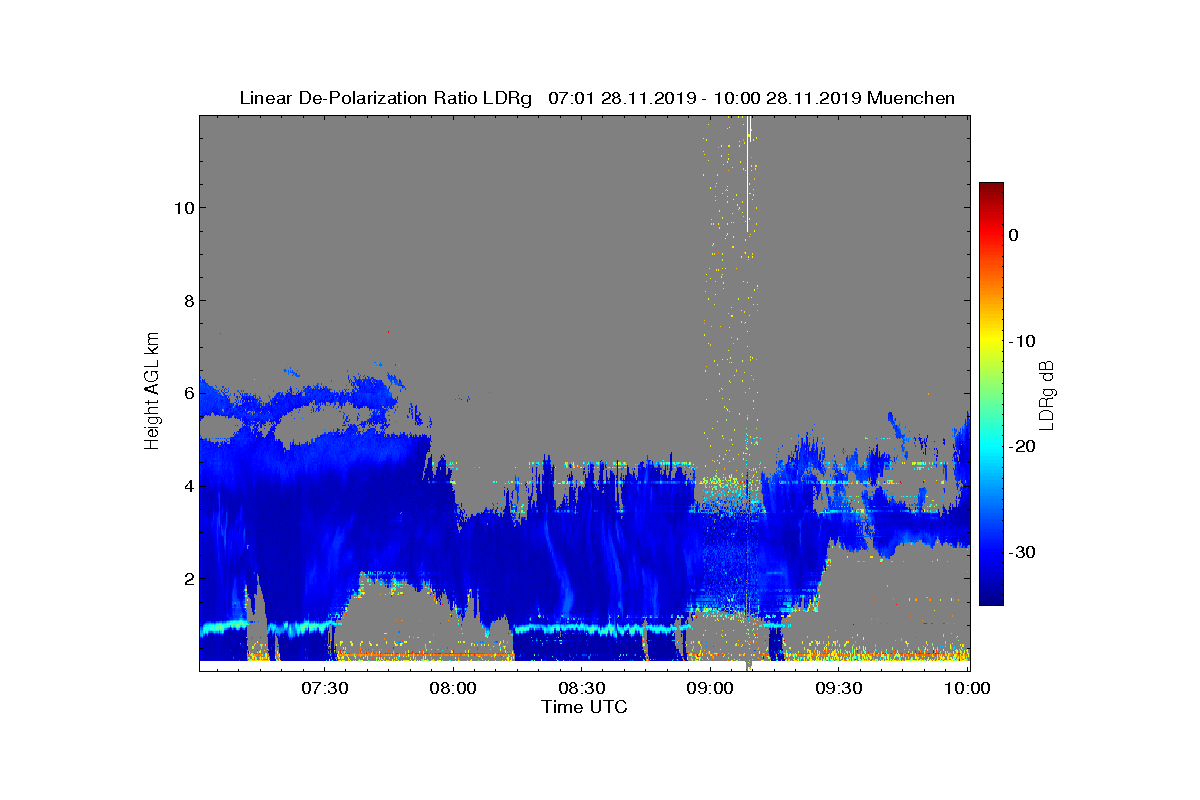Viewport: 1200px width, 800px height.
Task: Click the '07:30' time tick label
Action: pyautogui.click(x=324, y=688)
